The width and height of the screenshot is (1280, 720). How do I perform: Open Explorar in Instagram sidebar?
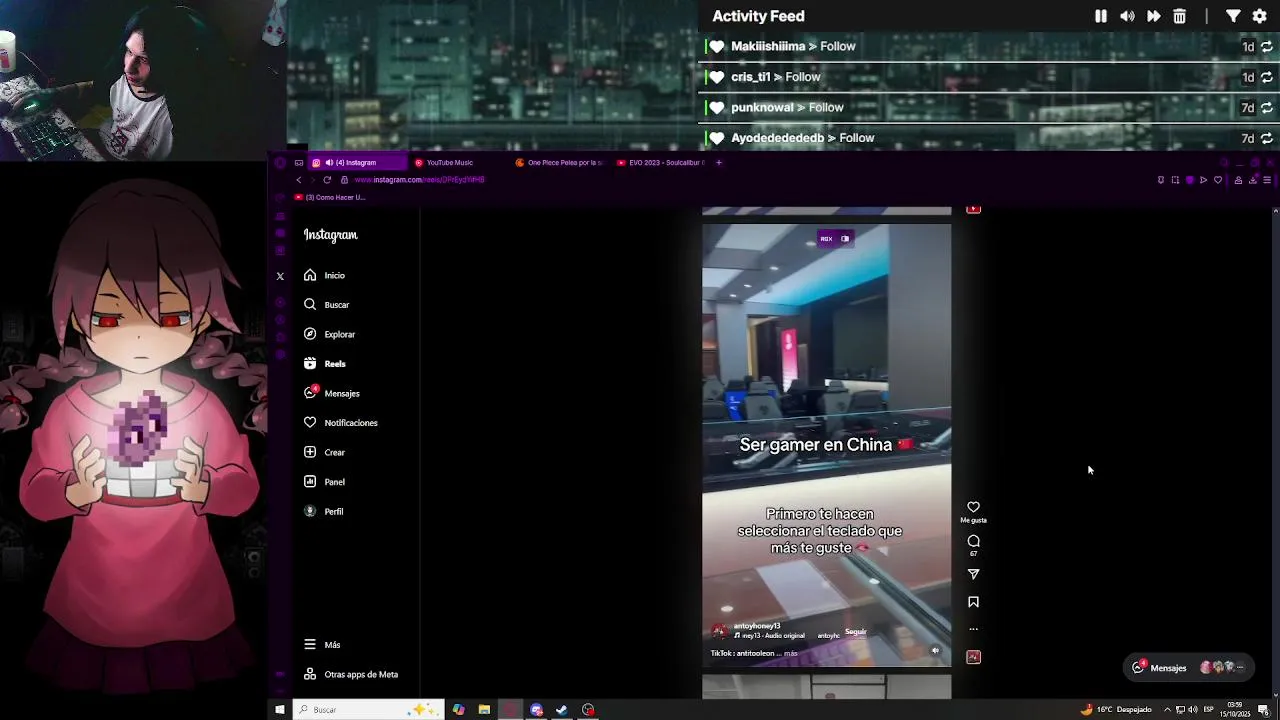(x=330, y=334)
